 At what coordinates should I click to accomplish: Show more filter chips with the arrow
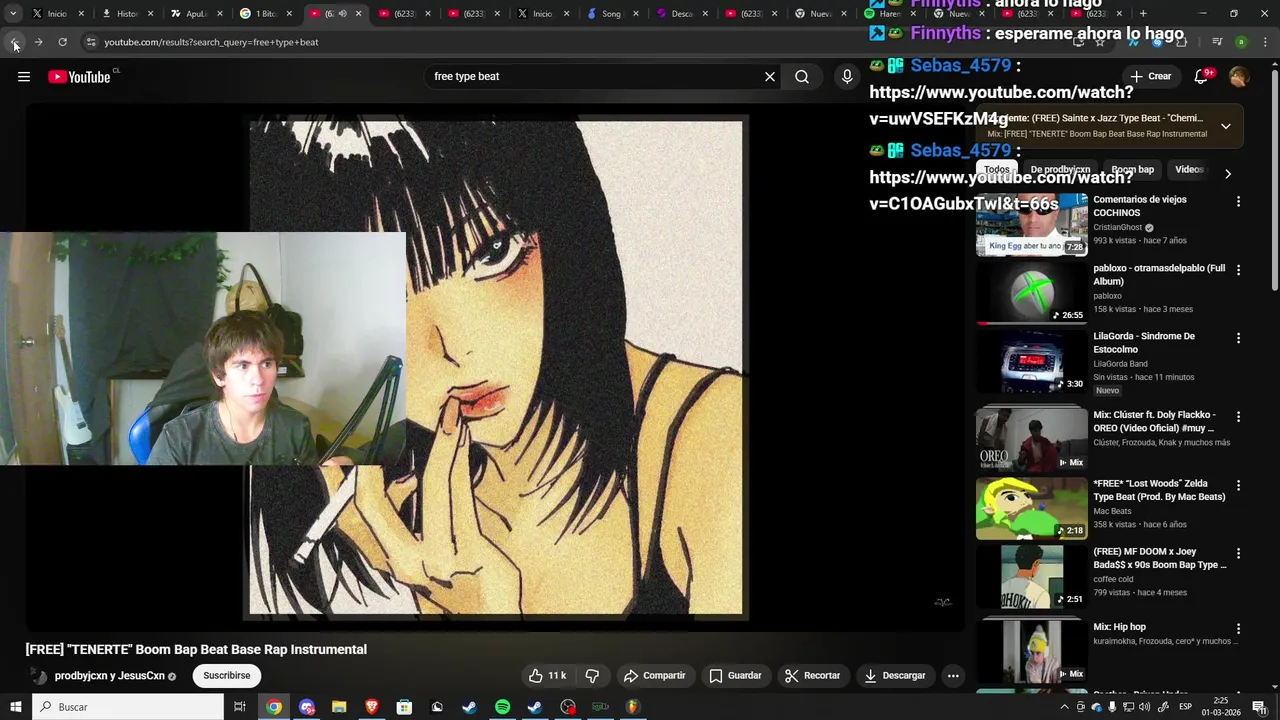(x=1228, y=173)
